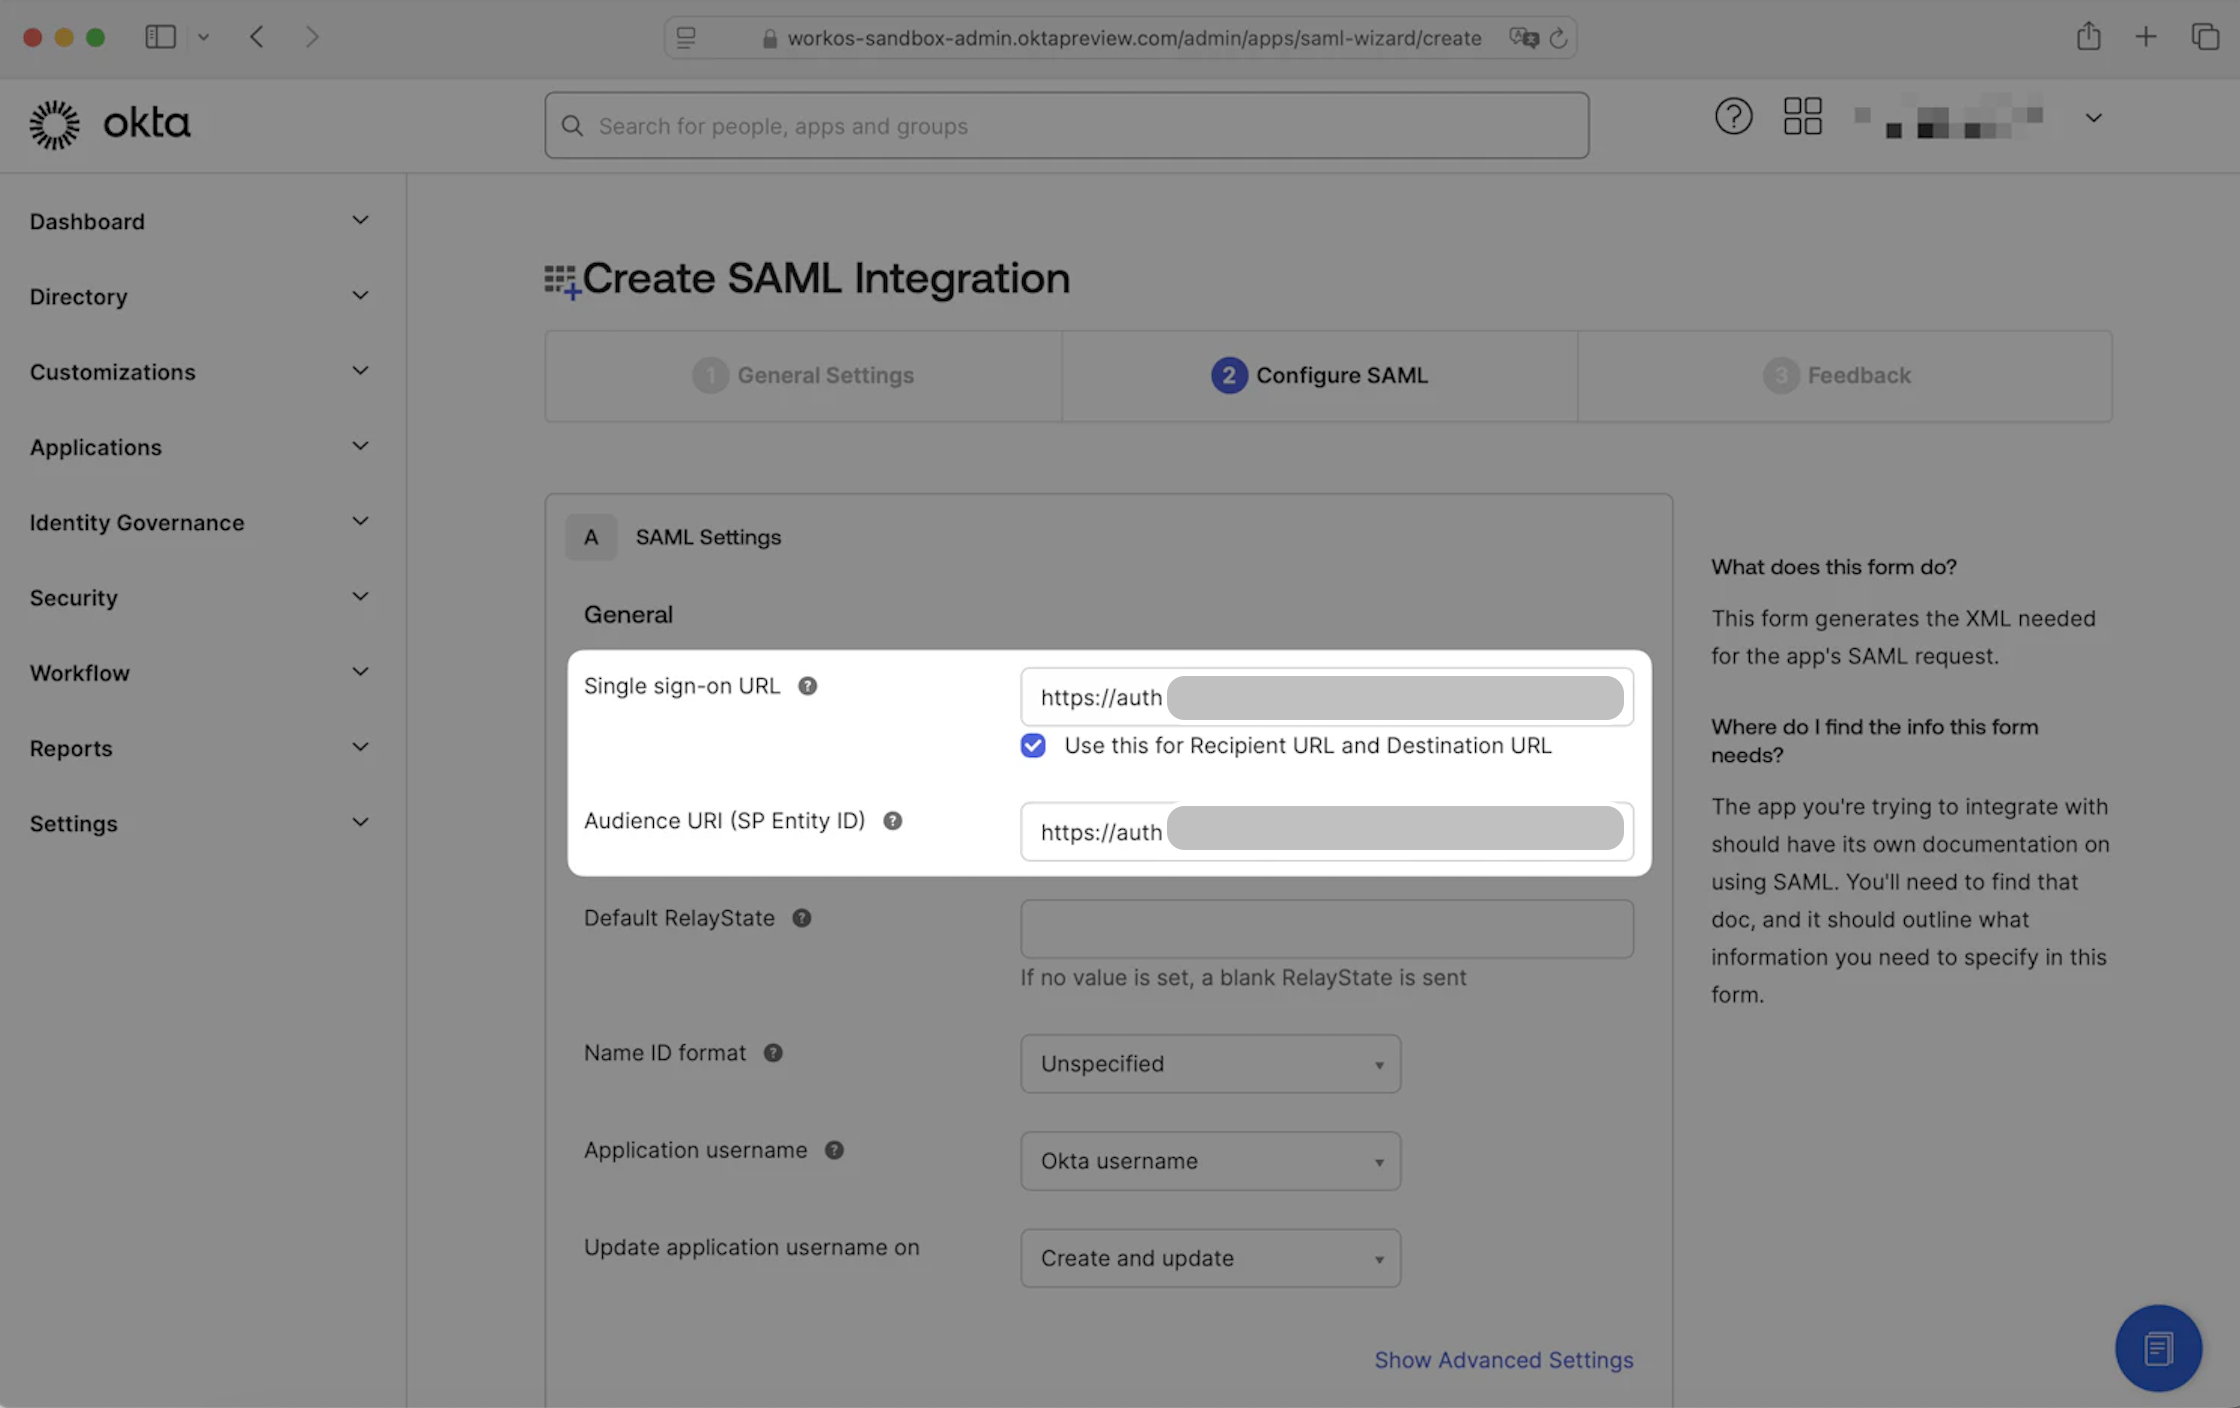This screenshot has height=1408, width=2240.
Task: Click the Audience URI input field
Action: (x=1326, y=831)
